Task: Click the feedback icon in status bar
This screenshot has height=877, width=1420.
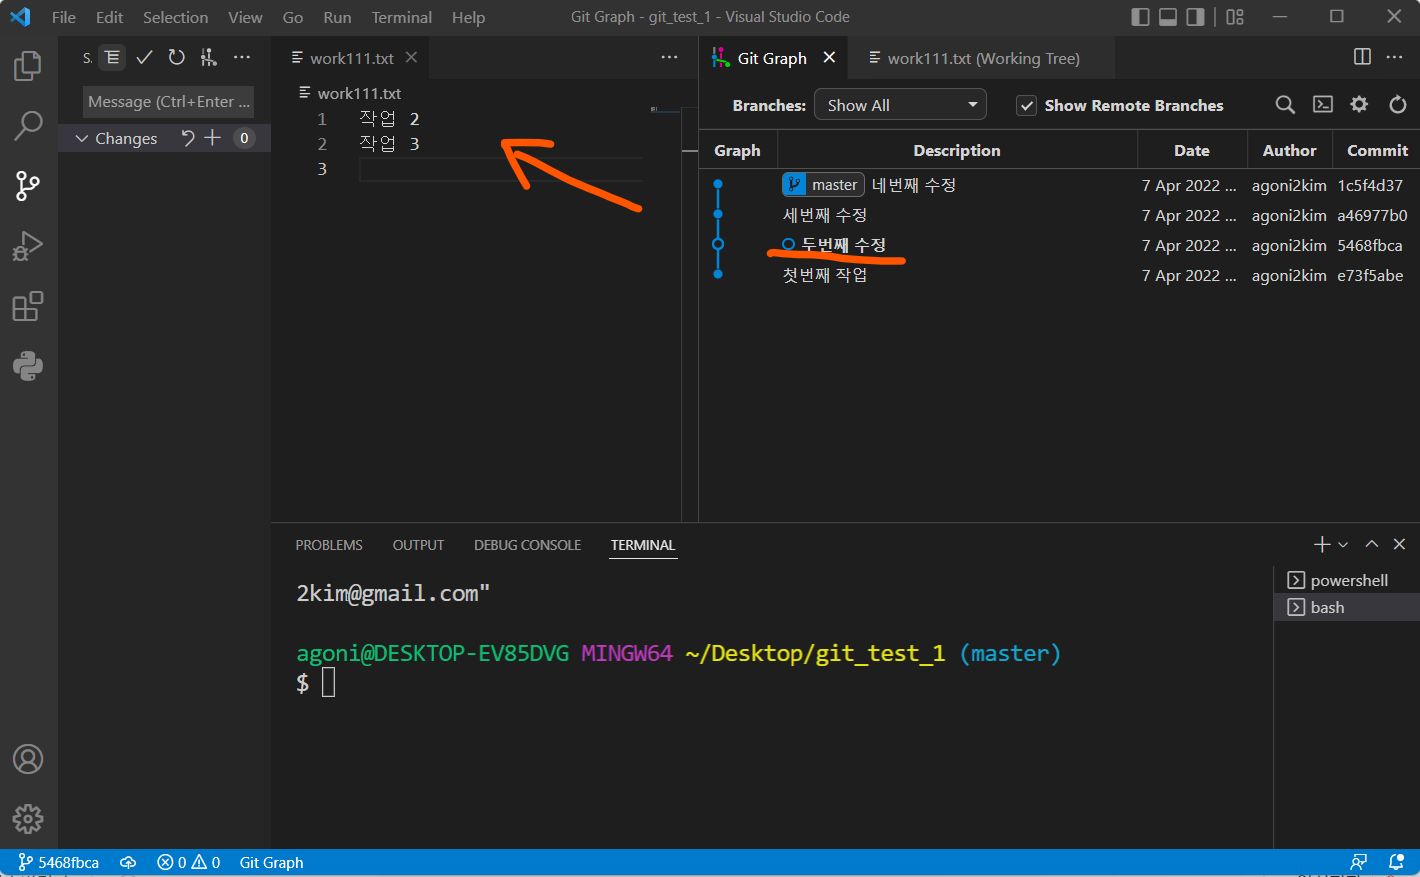Action: (x=1359, y=862)
